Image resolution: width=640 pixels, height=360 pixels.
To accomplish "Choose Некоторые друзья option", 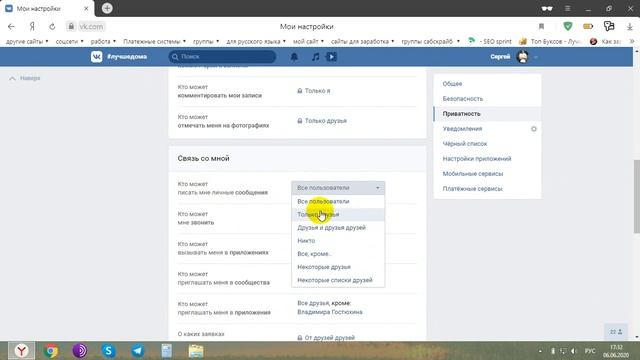I will 338,267.
